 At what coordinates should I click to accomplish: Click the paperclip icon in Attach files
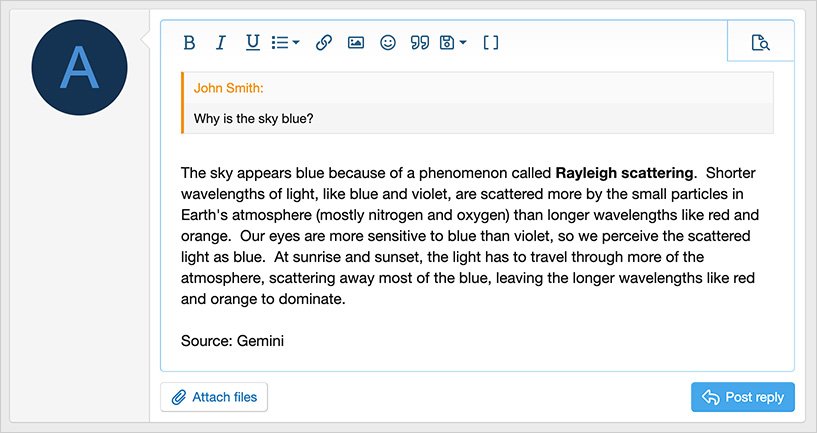pos(179,397)
